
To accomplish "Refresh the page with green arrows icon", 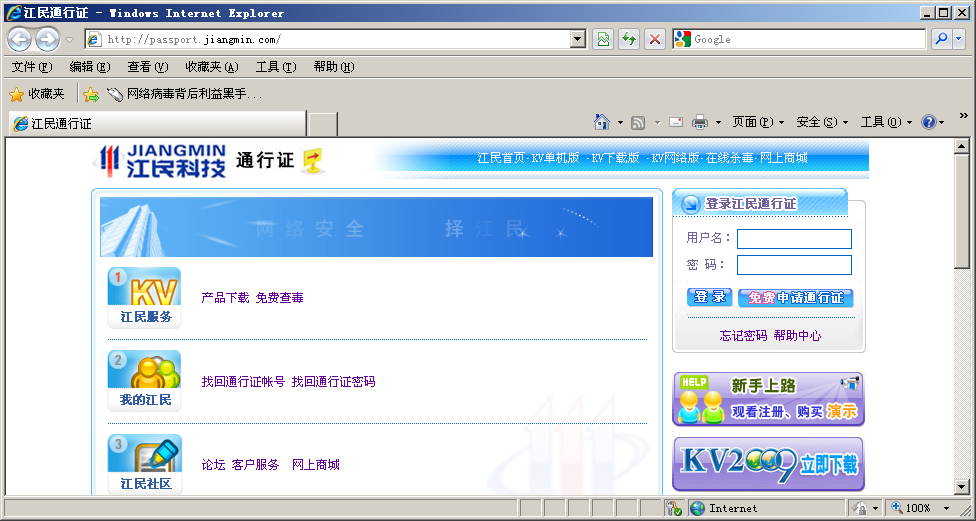I will (629, 39).
